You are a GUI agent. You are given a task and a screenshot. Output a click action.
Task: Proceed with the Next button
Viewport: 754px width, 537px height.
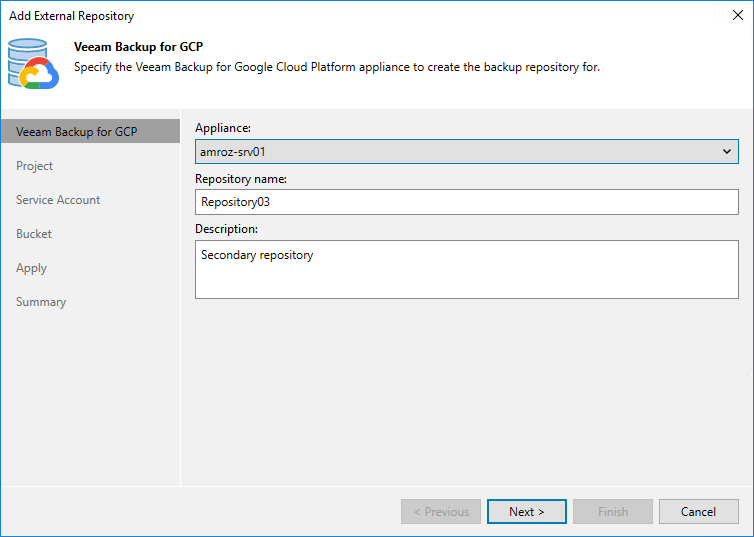[x=527, y=512]
